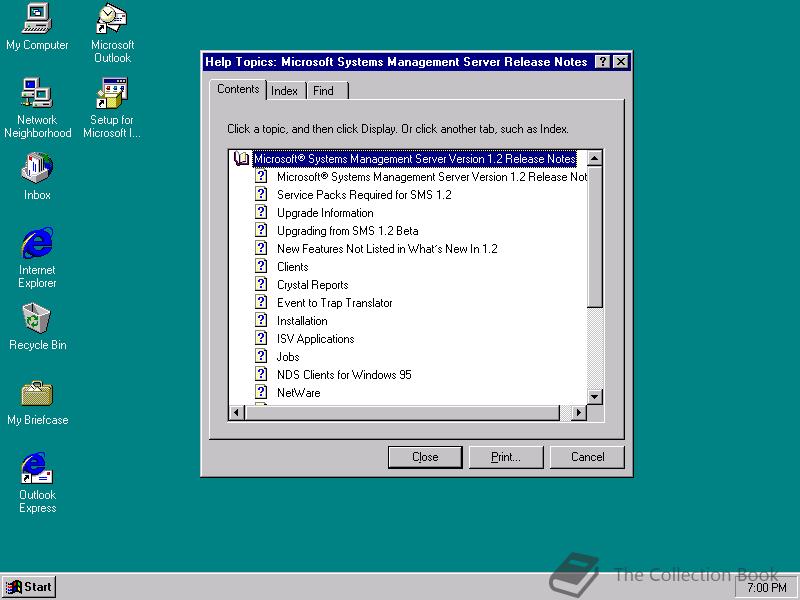The image size is (800, 600).
Task: Switch to the Index tab
Action: [x=284, y=91]
